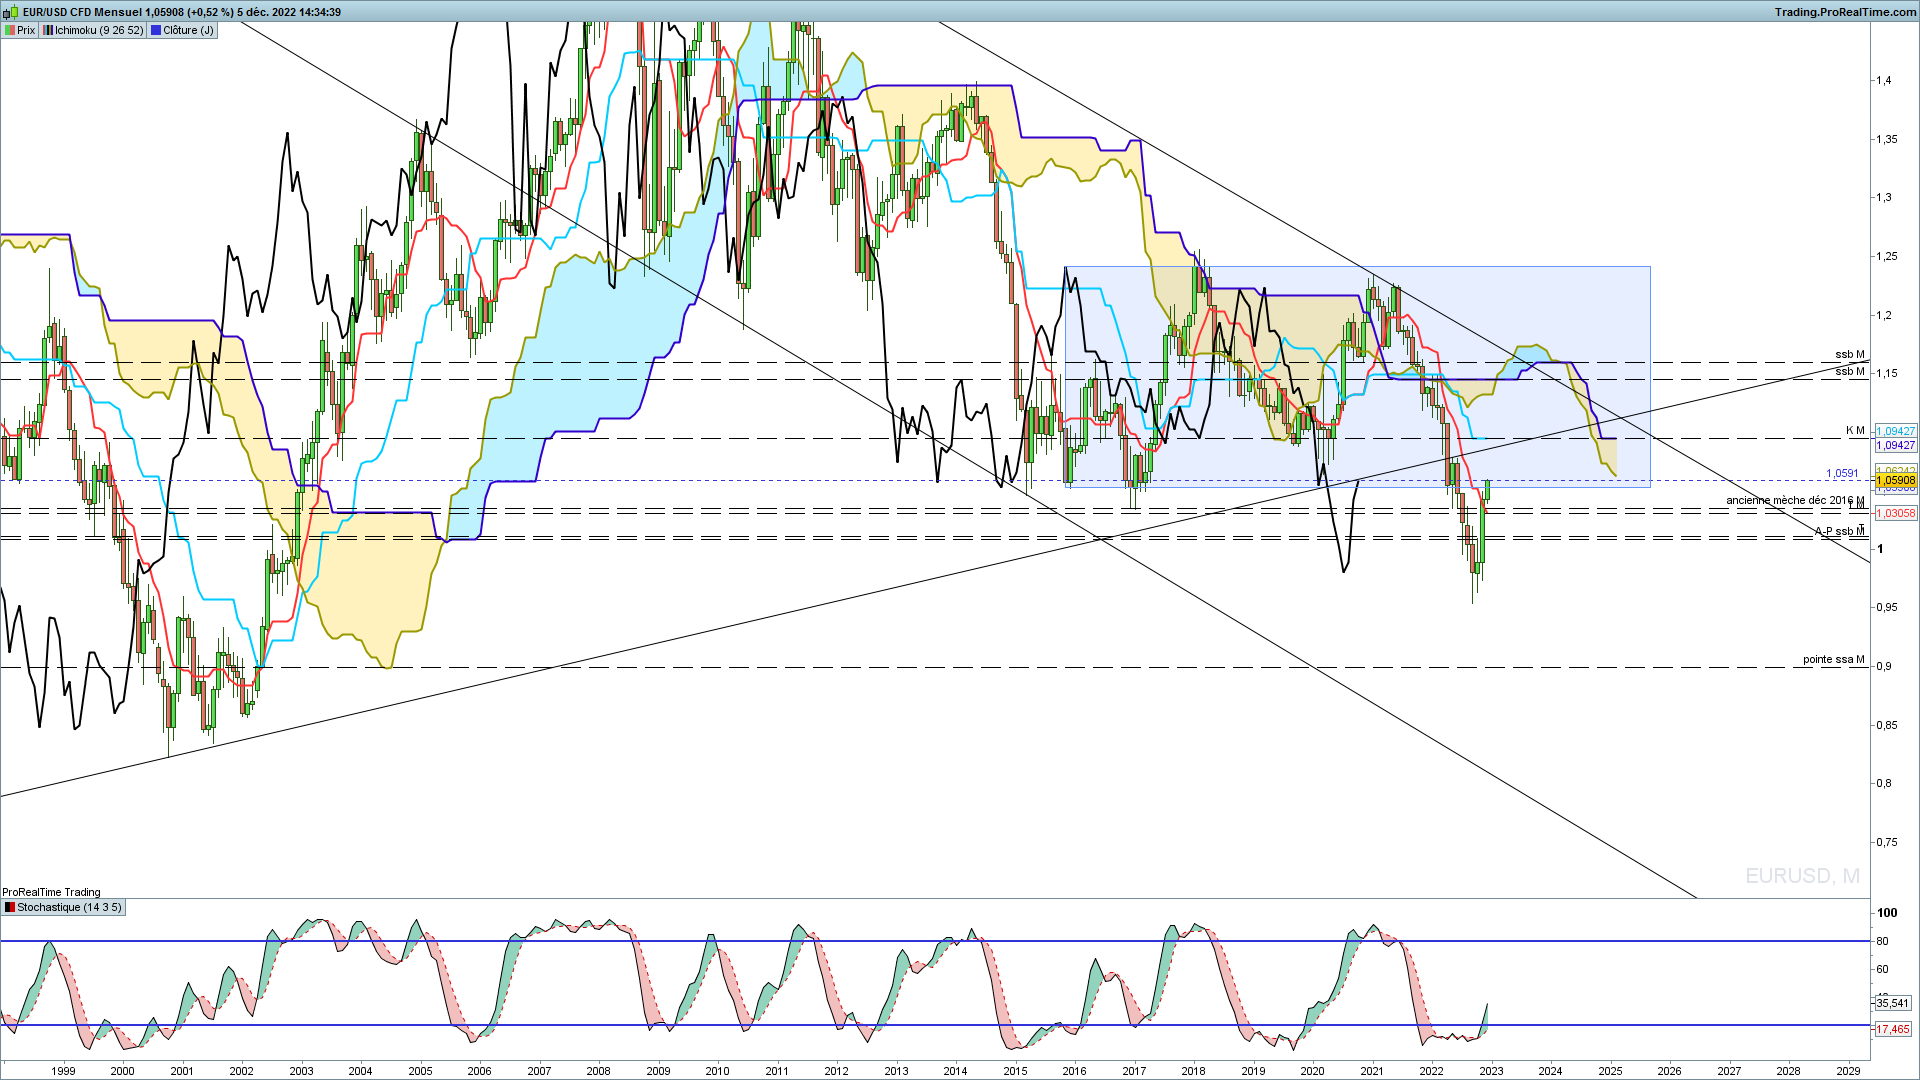Click the yellow current price tag 1,05908
The width and height of the screenshot is (1920, 1080).
coord(1895,481)
